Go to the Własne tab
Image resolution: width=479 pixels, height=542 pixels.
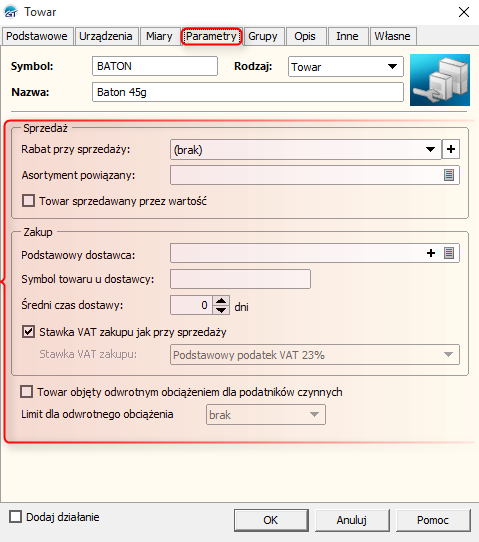393,36
